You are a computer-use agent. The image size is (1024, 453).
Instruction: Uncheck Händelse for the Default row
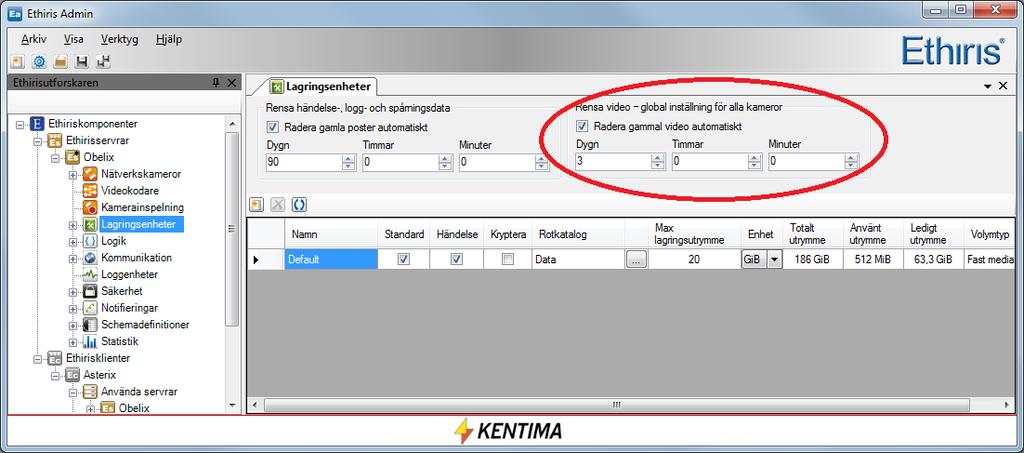pyautogui.click(x=457, y=259)
